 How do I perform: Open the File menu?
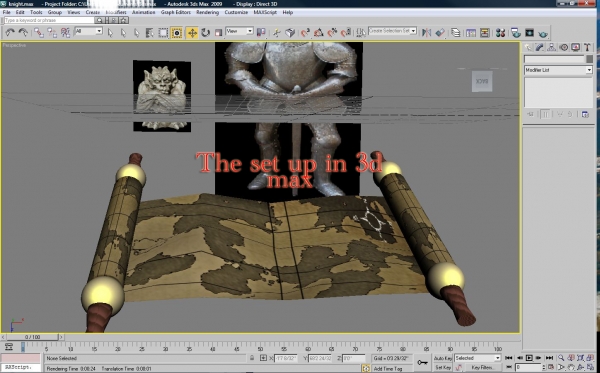coord(7,12)
